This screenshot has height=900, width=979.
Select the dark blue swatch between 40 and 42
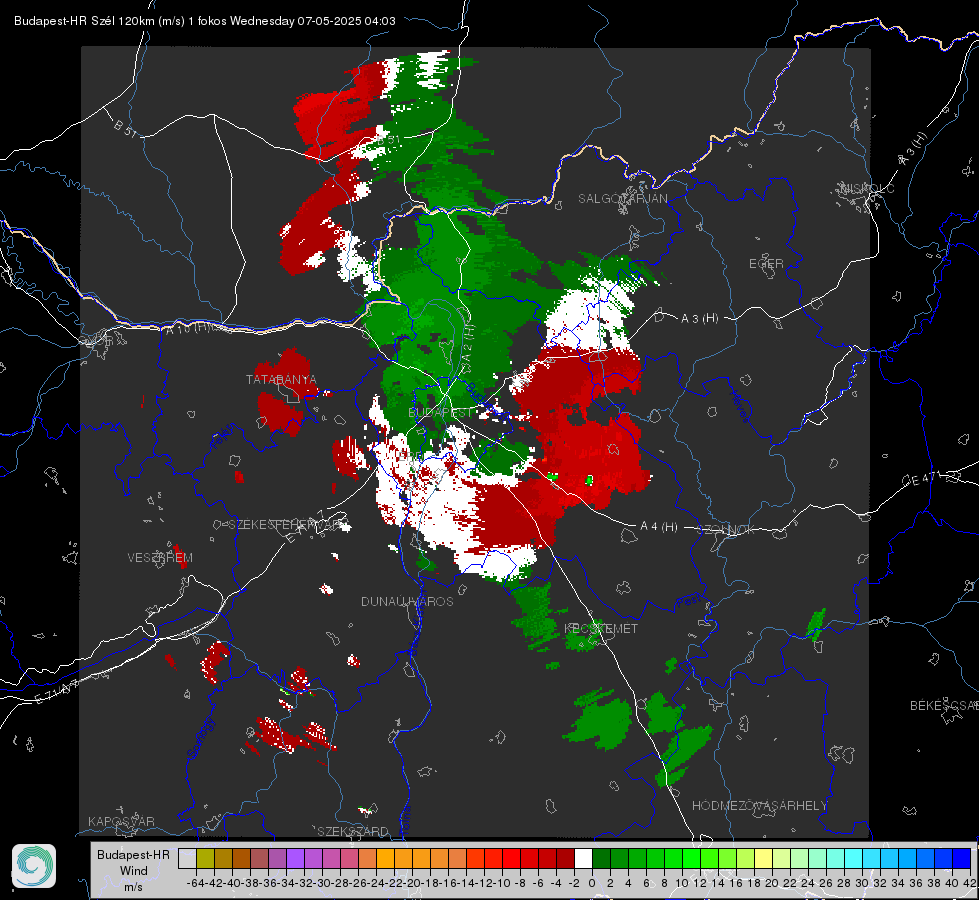[x=962, y=858]
